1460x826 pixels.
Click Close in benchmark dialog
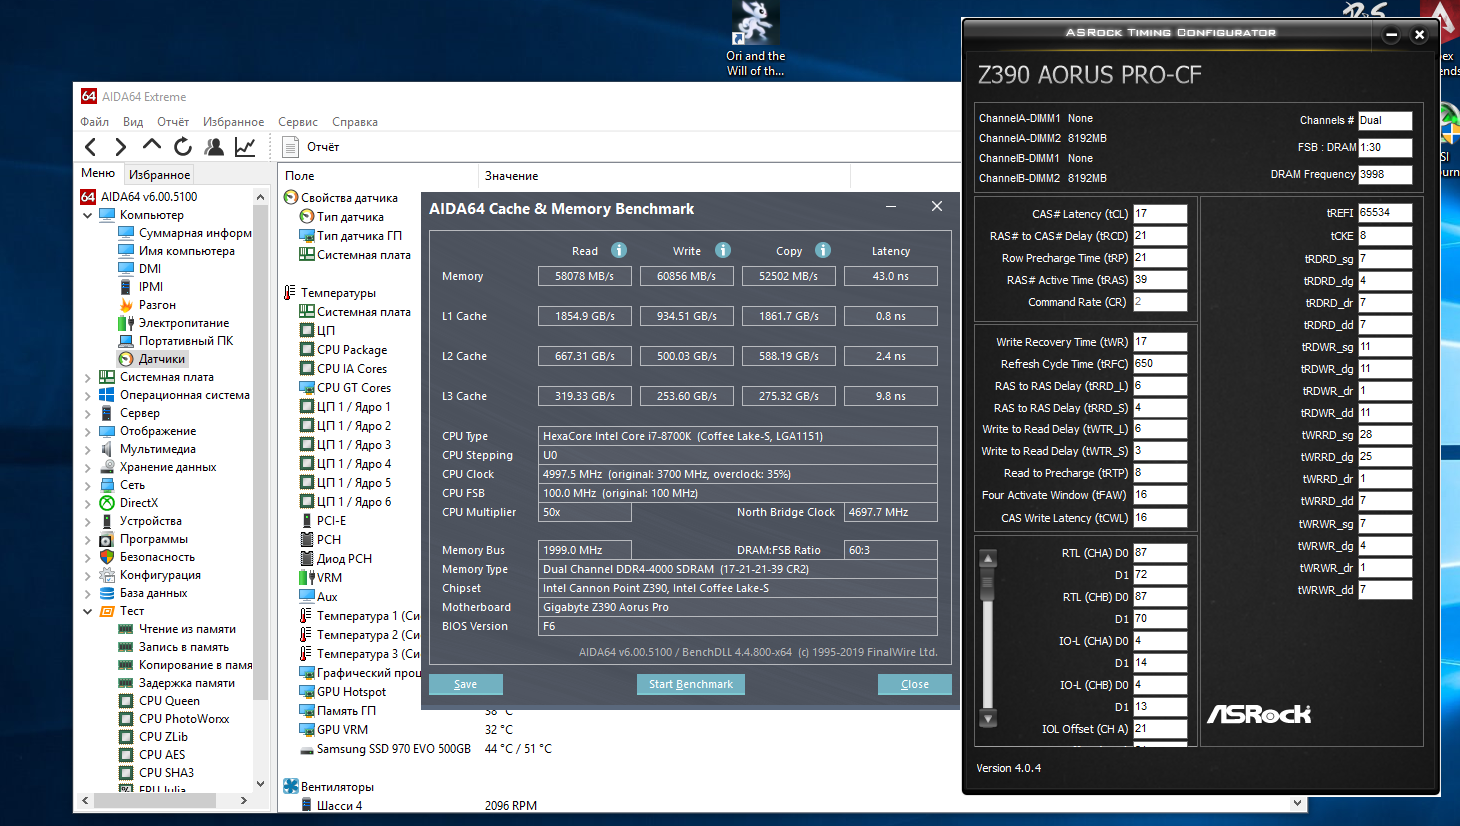pos(914,684)
